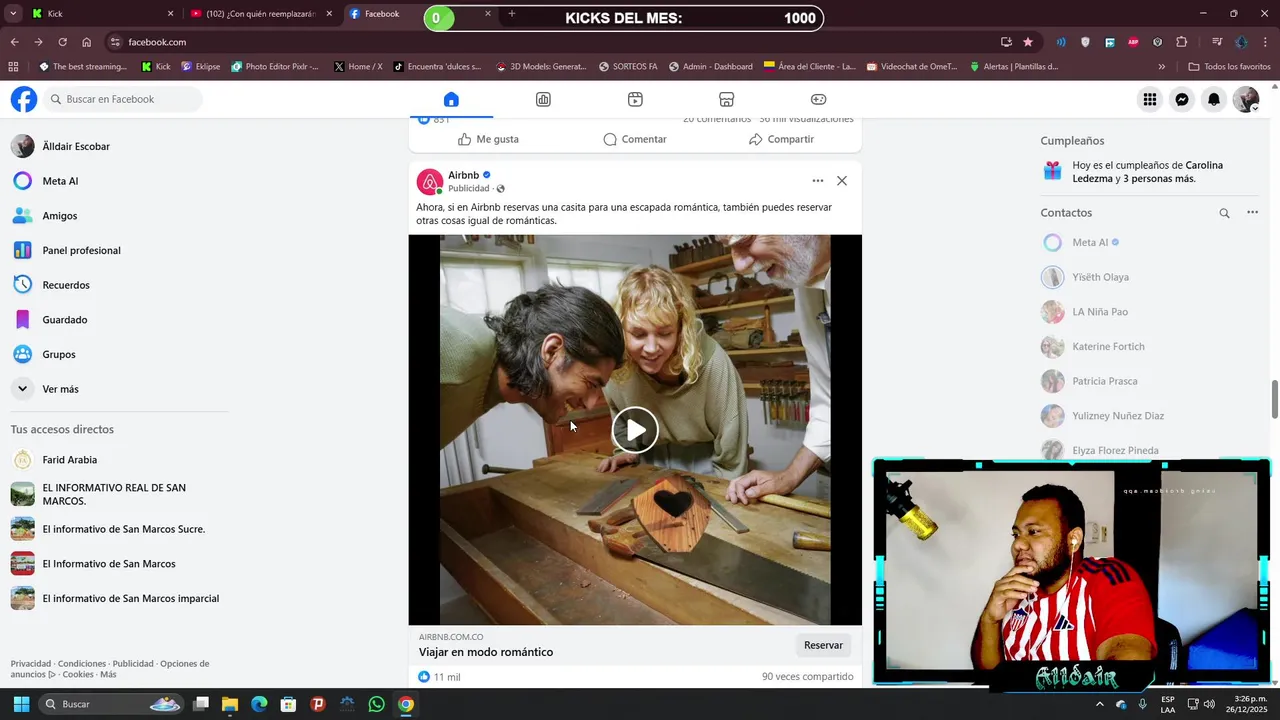Open the notifications bell
The image size is (1280, 720).
pyautogui.click(x=1214, y=99)
